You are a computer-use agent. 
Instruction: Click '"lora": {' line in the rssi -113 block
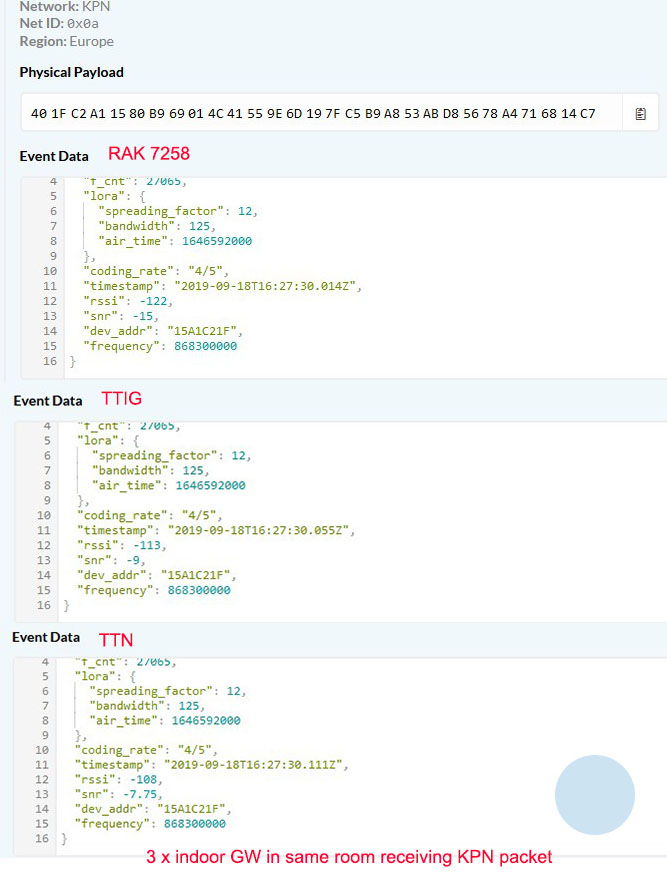click(x=108, y=441)
